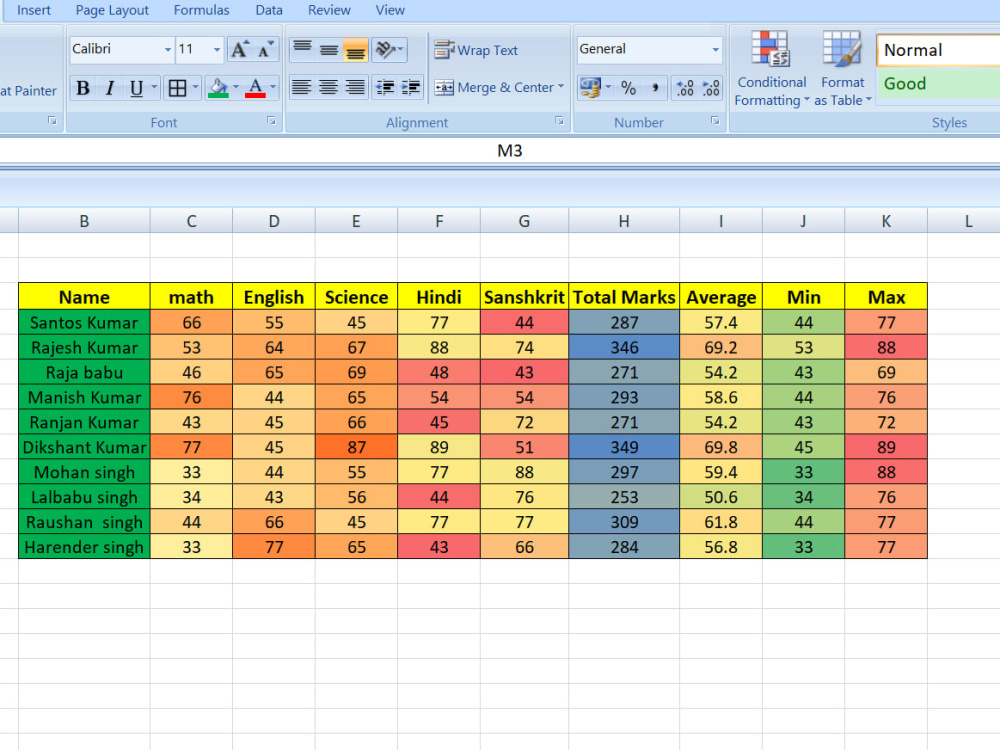Click the Decrease Font Size icon

click(x=265, y=50)
